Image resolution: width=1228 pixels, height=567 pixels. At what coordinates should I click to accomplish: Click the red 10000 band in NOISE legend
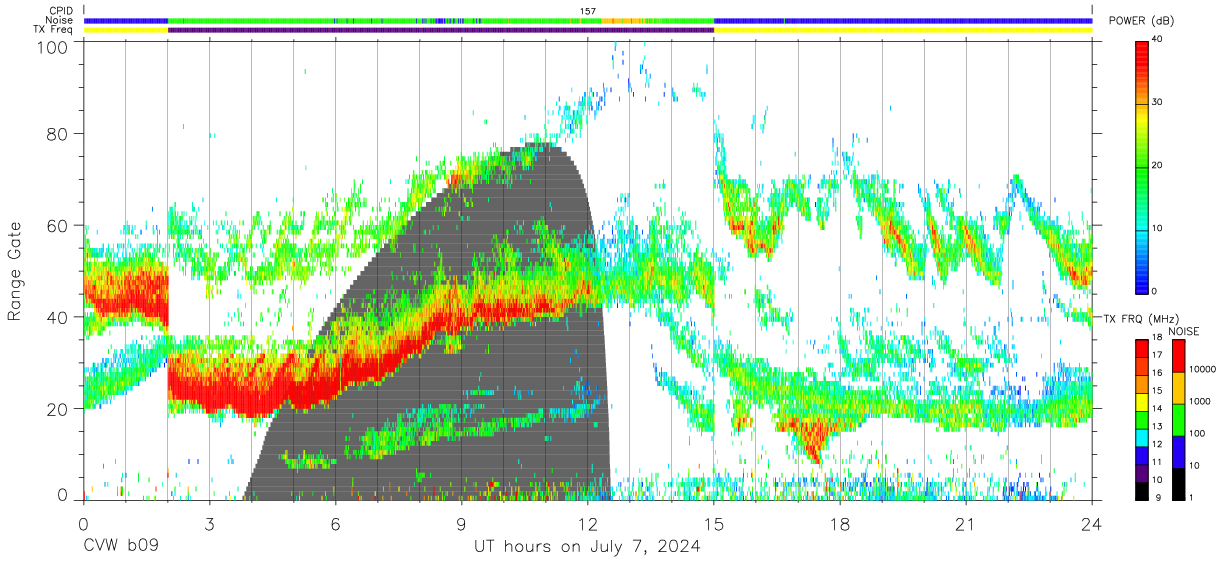(x=1177, y=356)
